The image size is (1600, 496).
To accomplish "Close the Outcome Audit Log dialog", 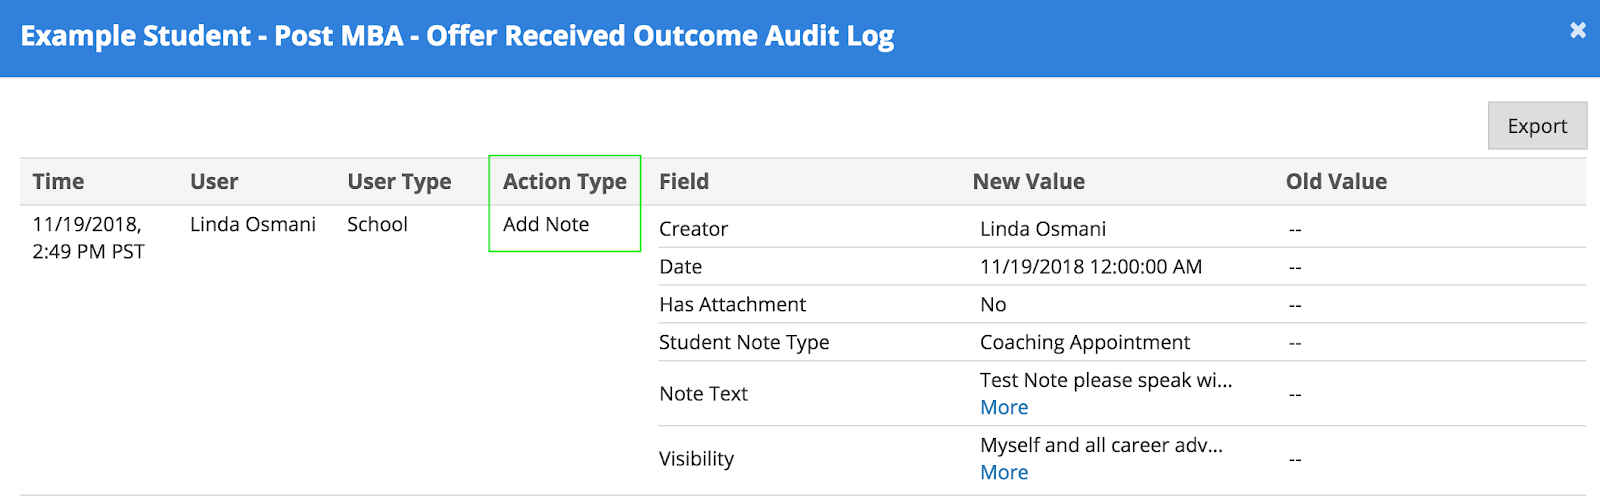I will (x=1578, y=30).
